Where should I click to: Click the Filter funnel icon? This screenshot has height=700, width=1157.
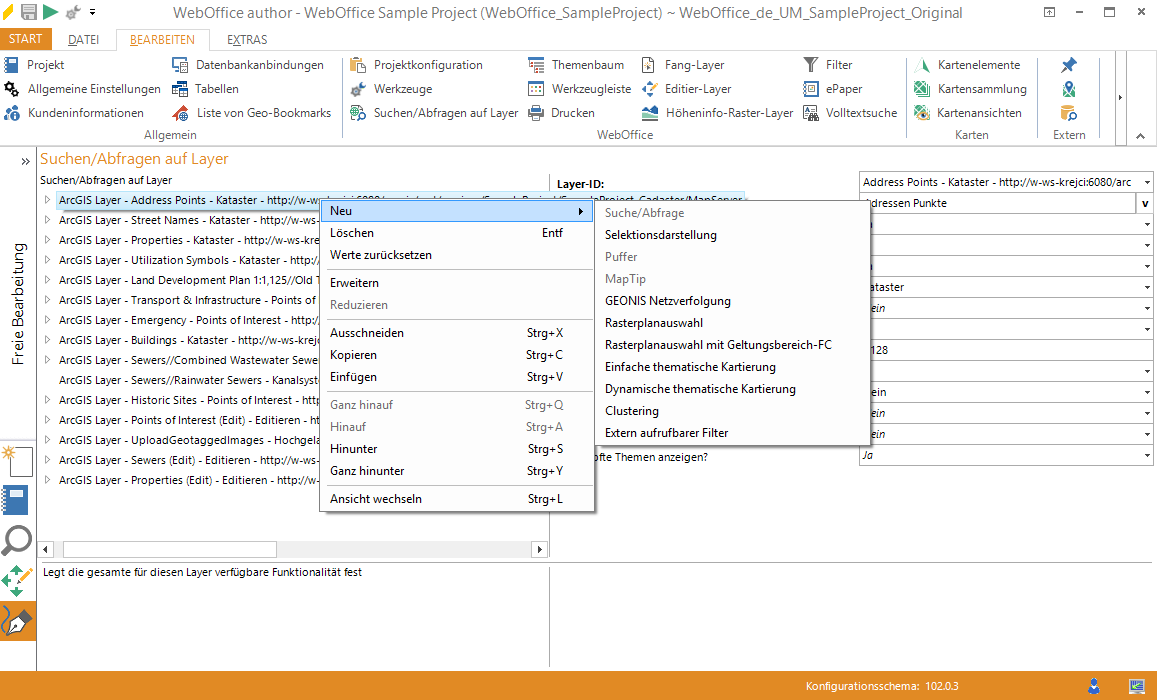point(810,65)
